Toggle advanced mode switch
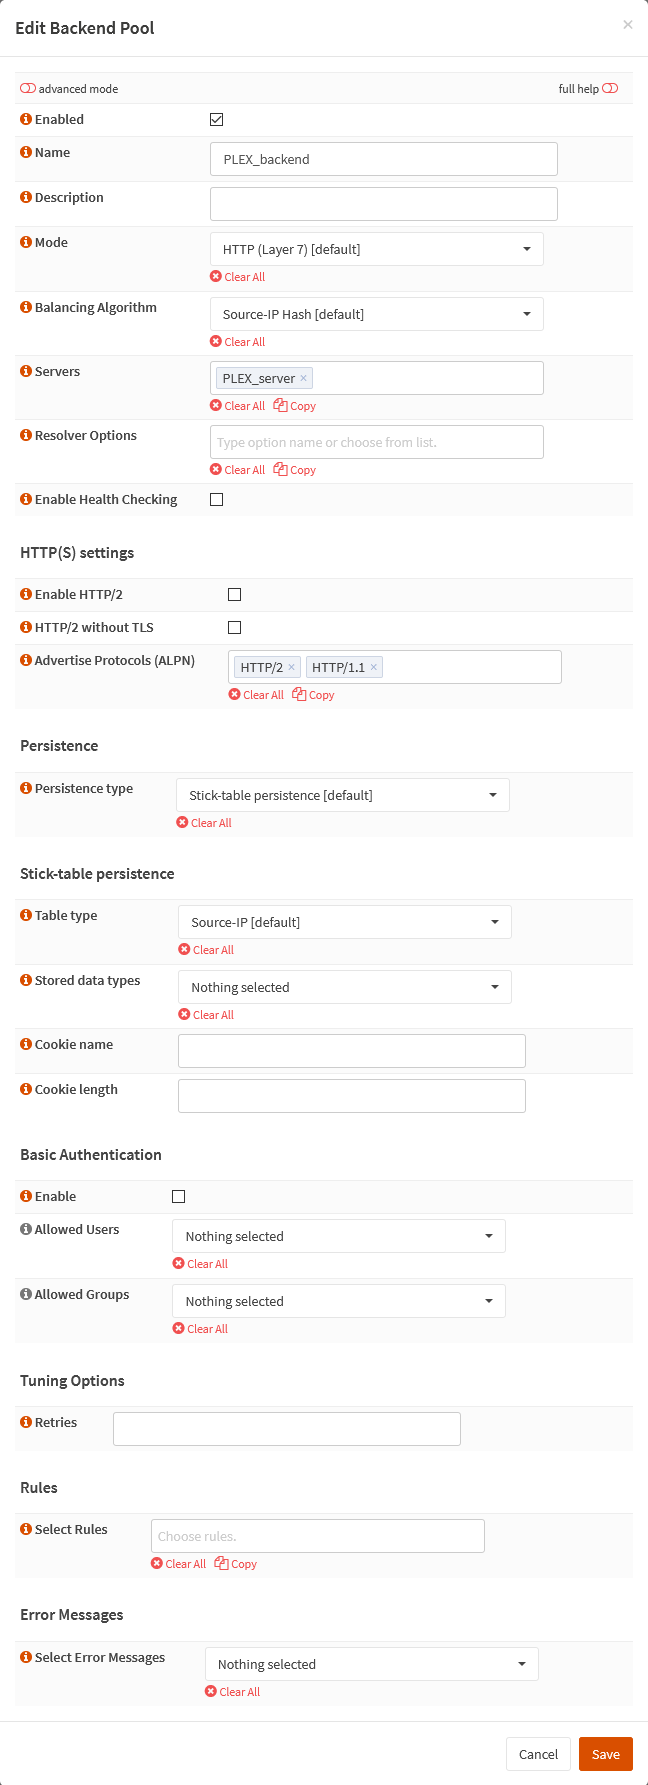648x1785 pixels. coord(28,89)
